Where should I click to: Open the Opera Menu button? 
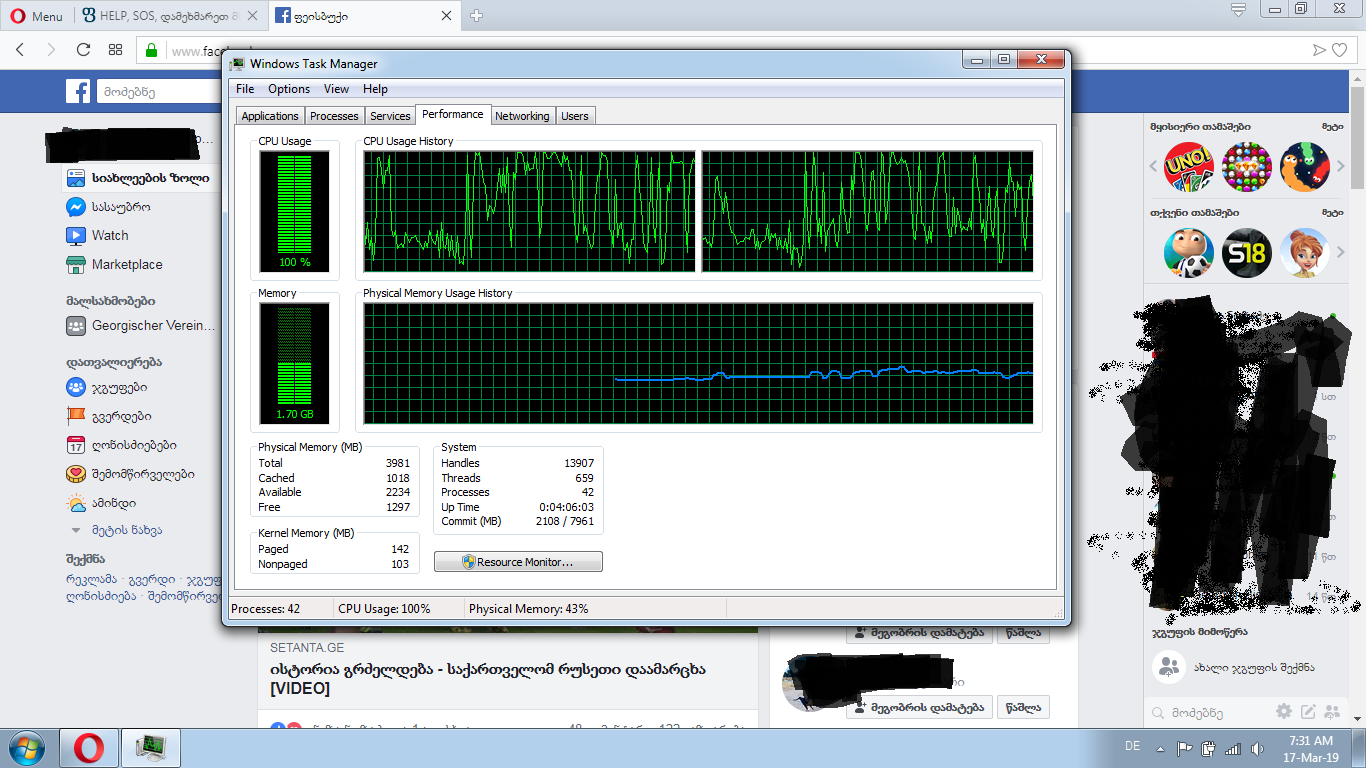pos(37,16)
